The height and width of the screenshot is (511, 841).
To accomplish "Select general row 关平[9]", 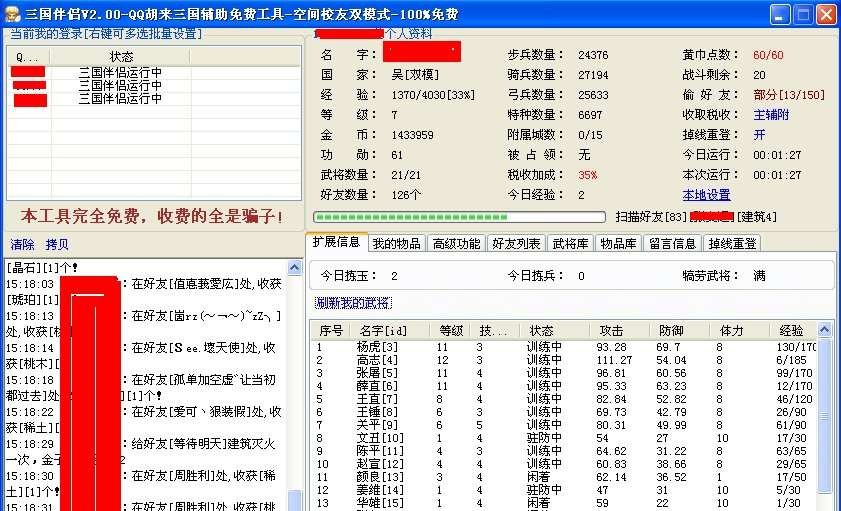I will (x=563, y=425).
